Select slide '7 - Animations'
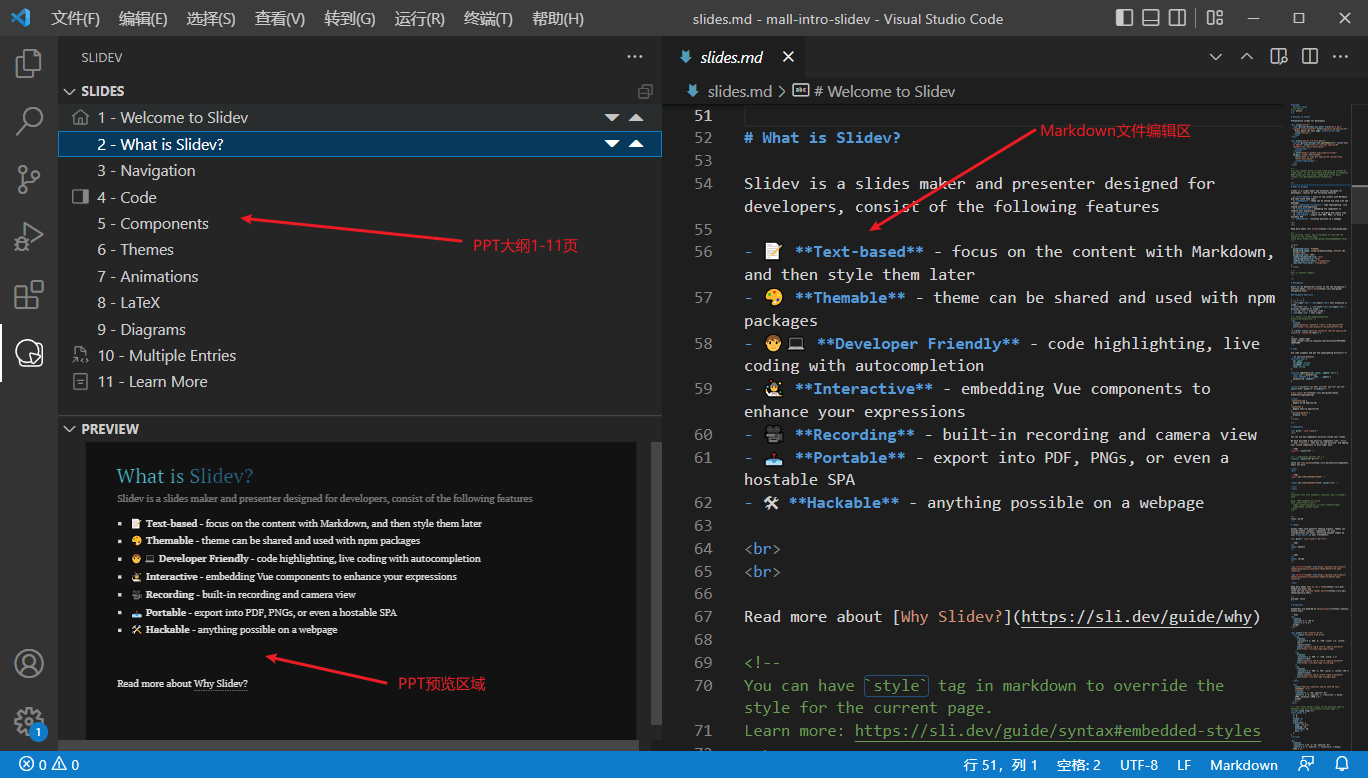Screen dimensions: 1368x778 coord(360,277)
